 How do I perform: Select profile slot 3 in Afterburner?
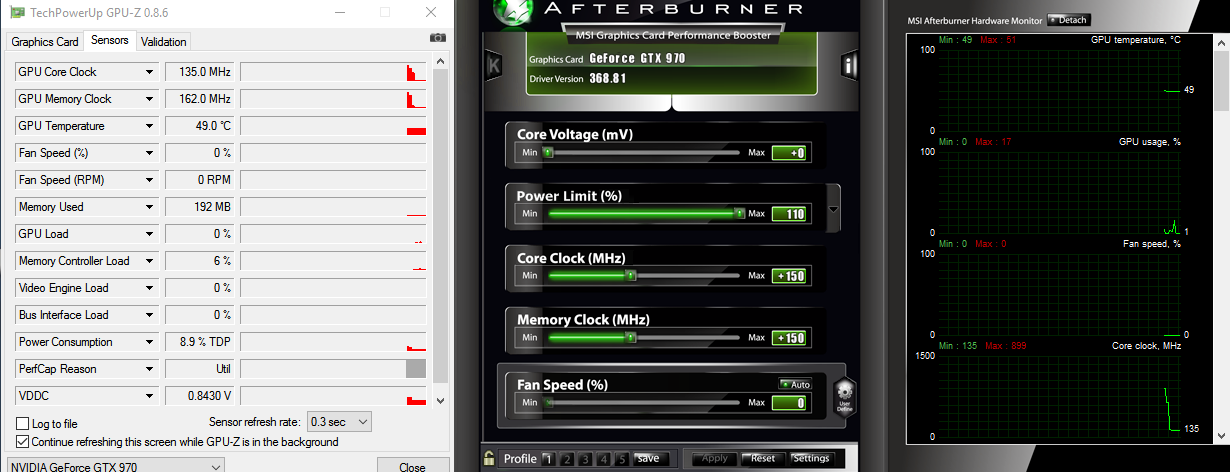pyautogui.click(x=586, y=459)
